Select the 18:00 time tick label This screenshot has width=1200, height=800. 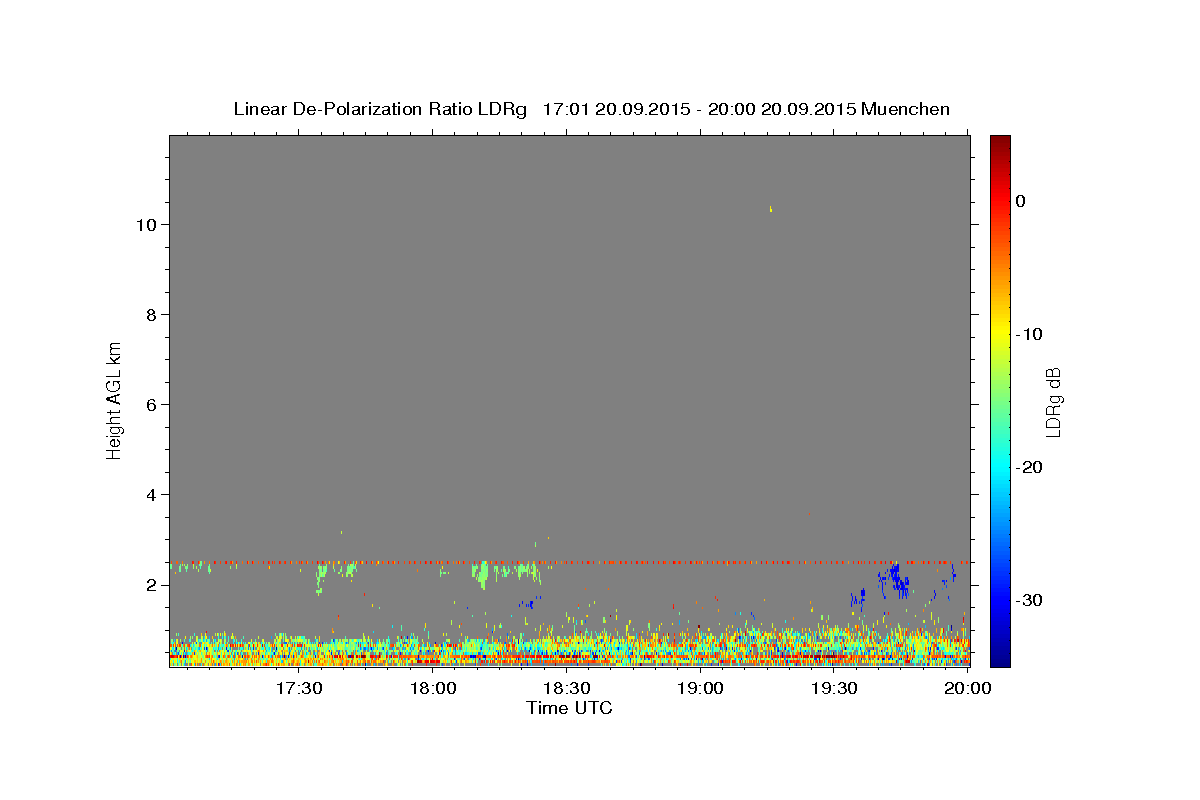tap(433, 688)
